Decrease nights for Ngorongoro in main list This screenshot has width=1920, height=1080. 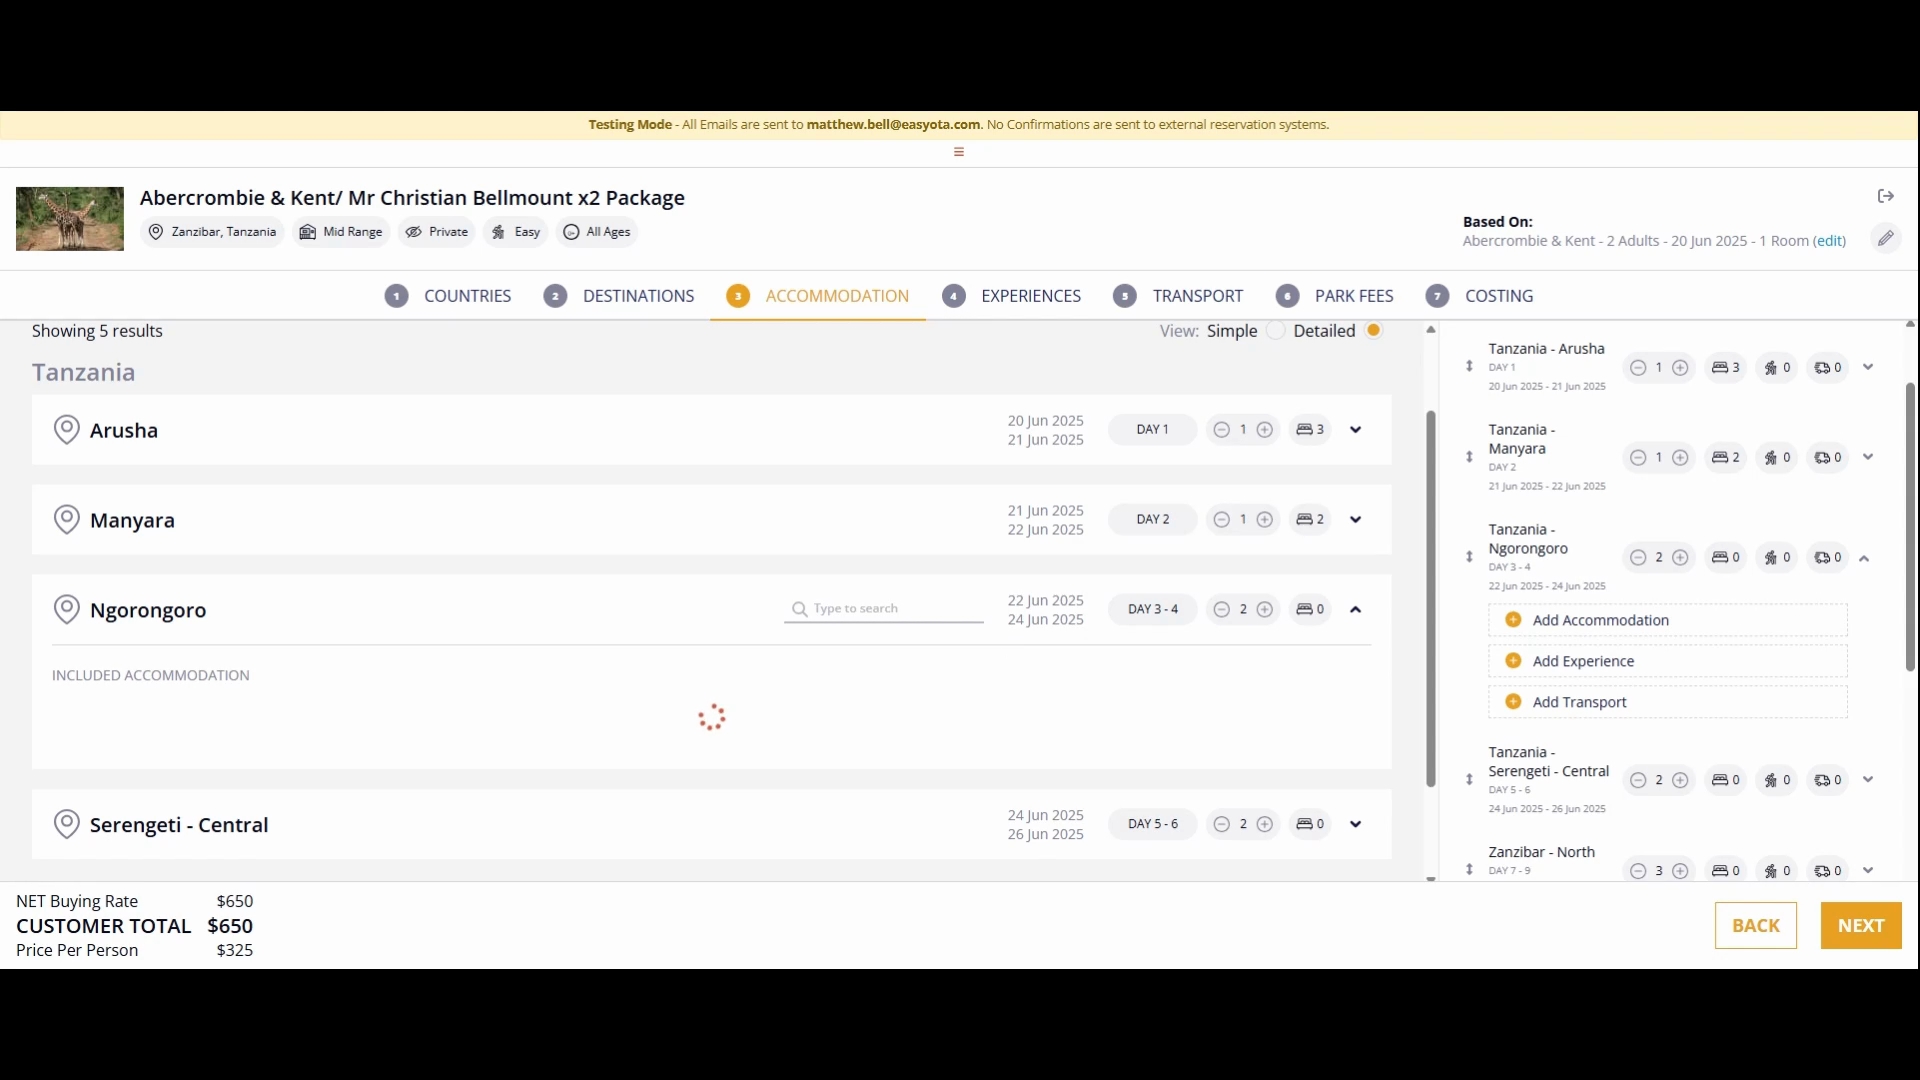(x=1221, y=610)
